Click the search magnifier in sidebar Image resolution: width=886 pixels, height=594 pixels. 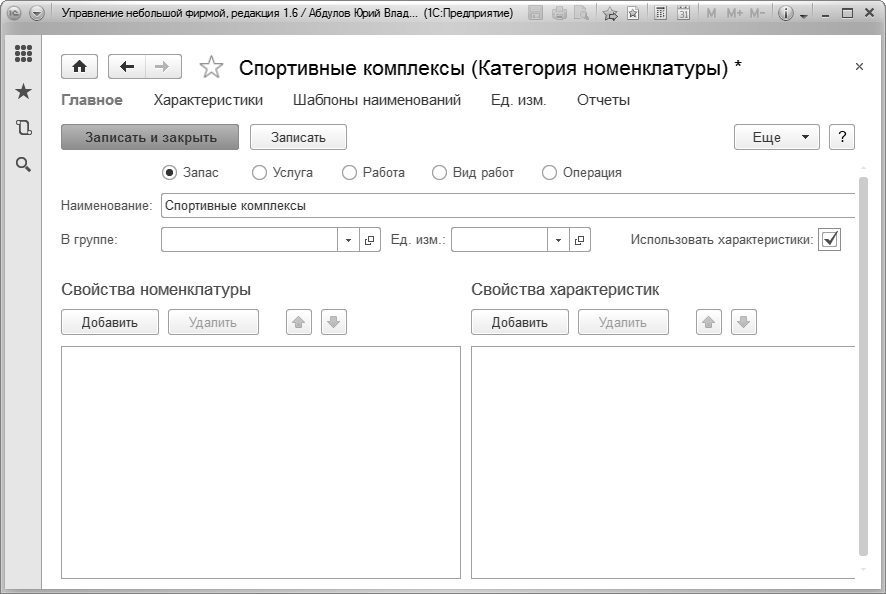(x=23, y=164)
